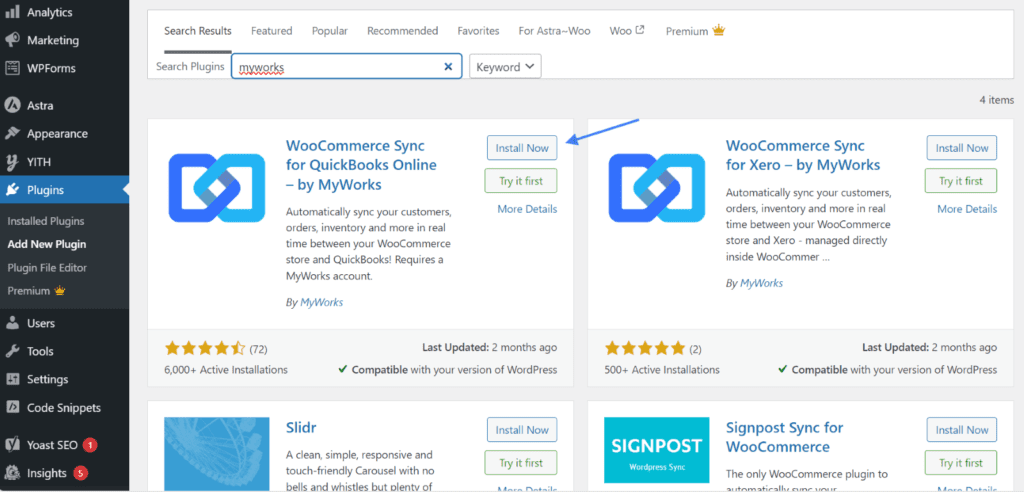Click the '500+ Active Installations' text
The width and height of the screenshot is (1024, 492).
[662, 370]
